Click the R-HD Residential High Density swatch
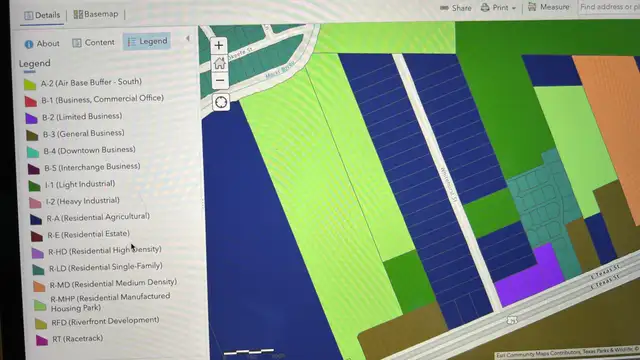This screenshot has width=640, height=360. pos(38,253)
